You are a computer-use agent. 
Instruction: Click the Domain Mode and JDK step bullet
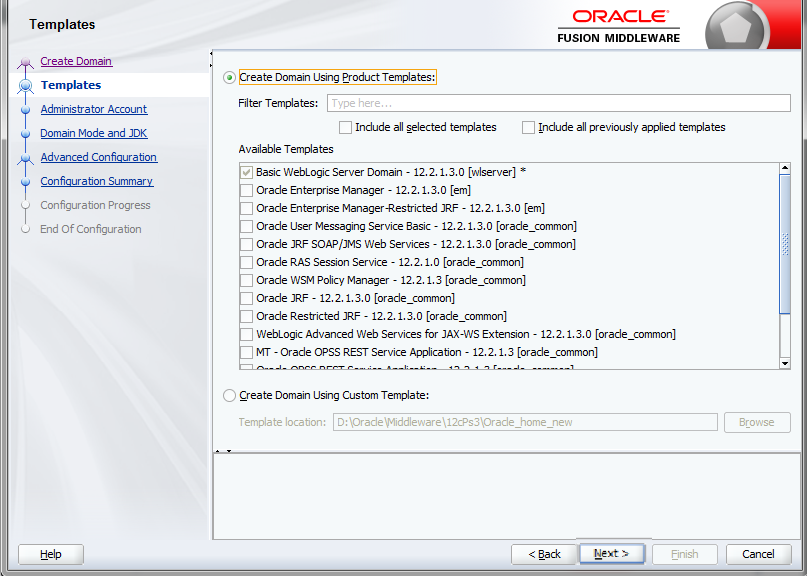[25, 134]
